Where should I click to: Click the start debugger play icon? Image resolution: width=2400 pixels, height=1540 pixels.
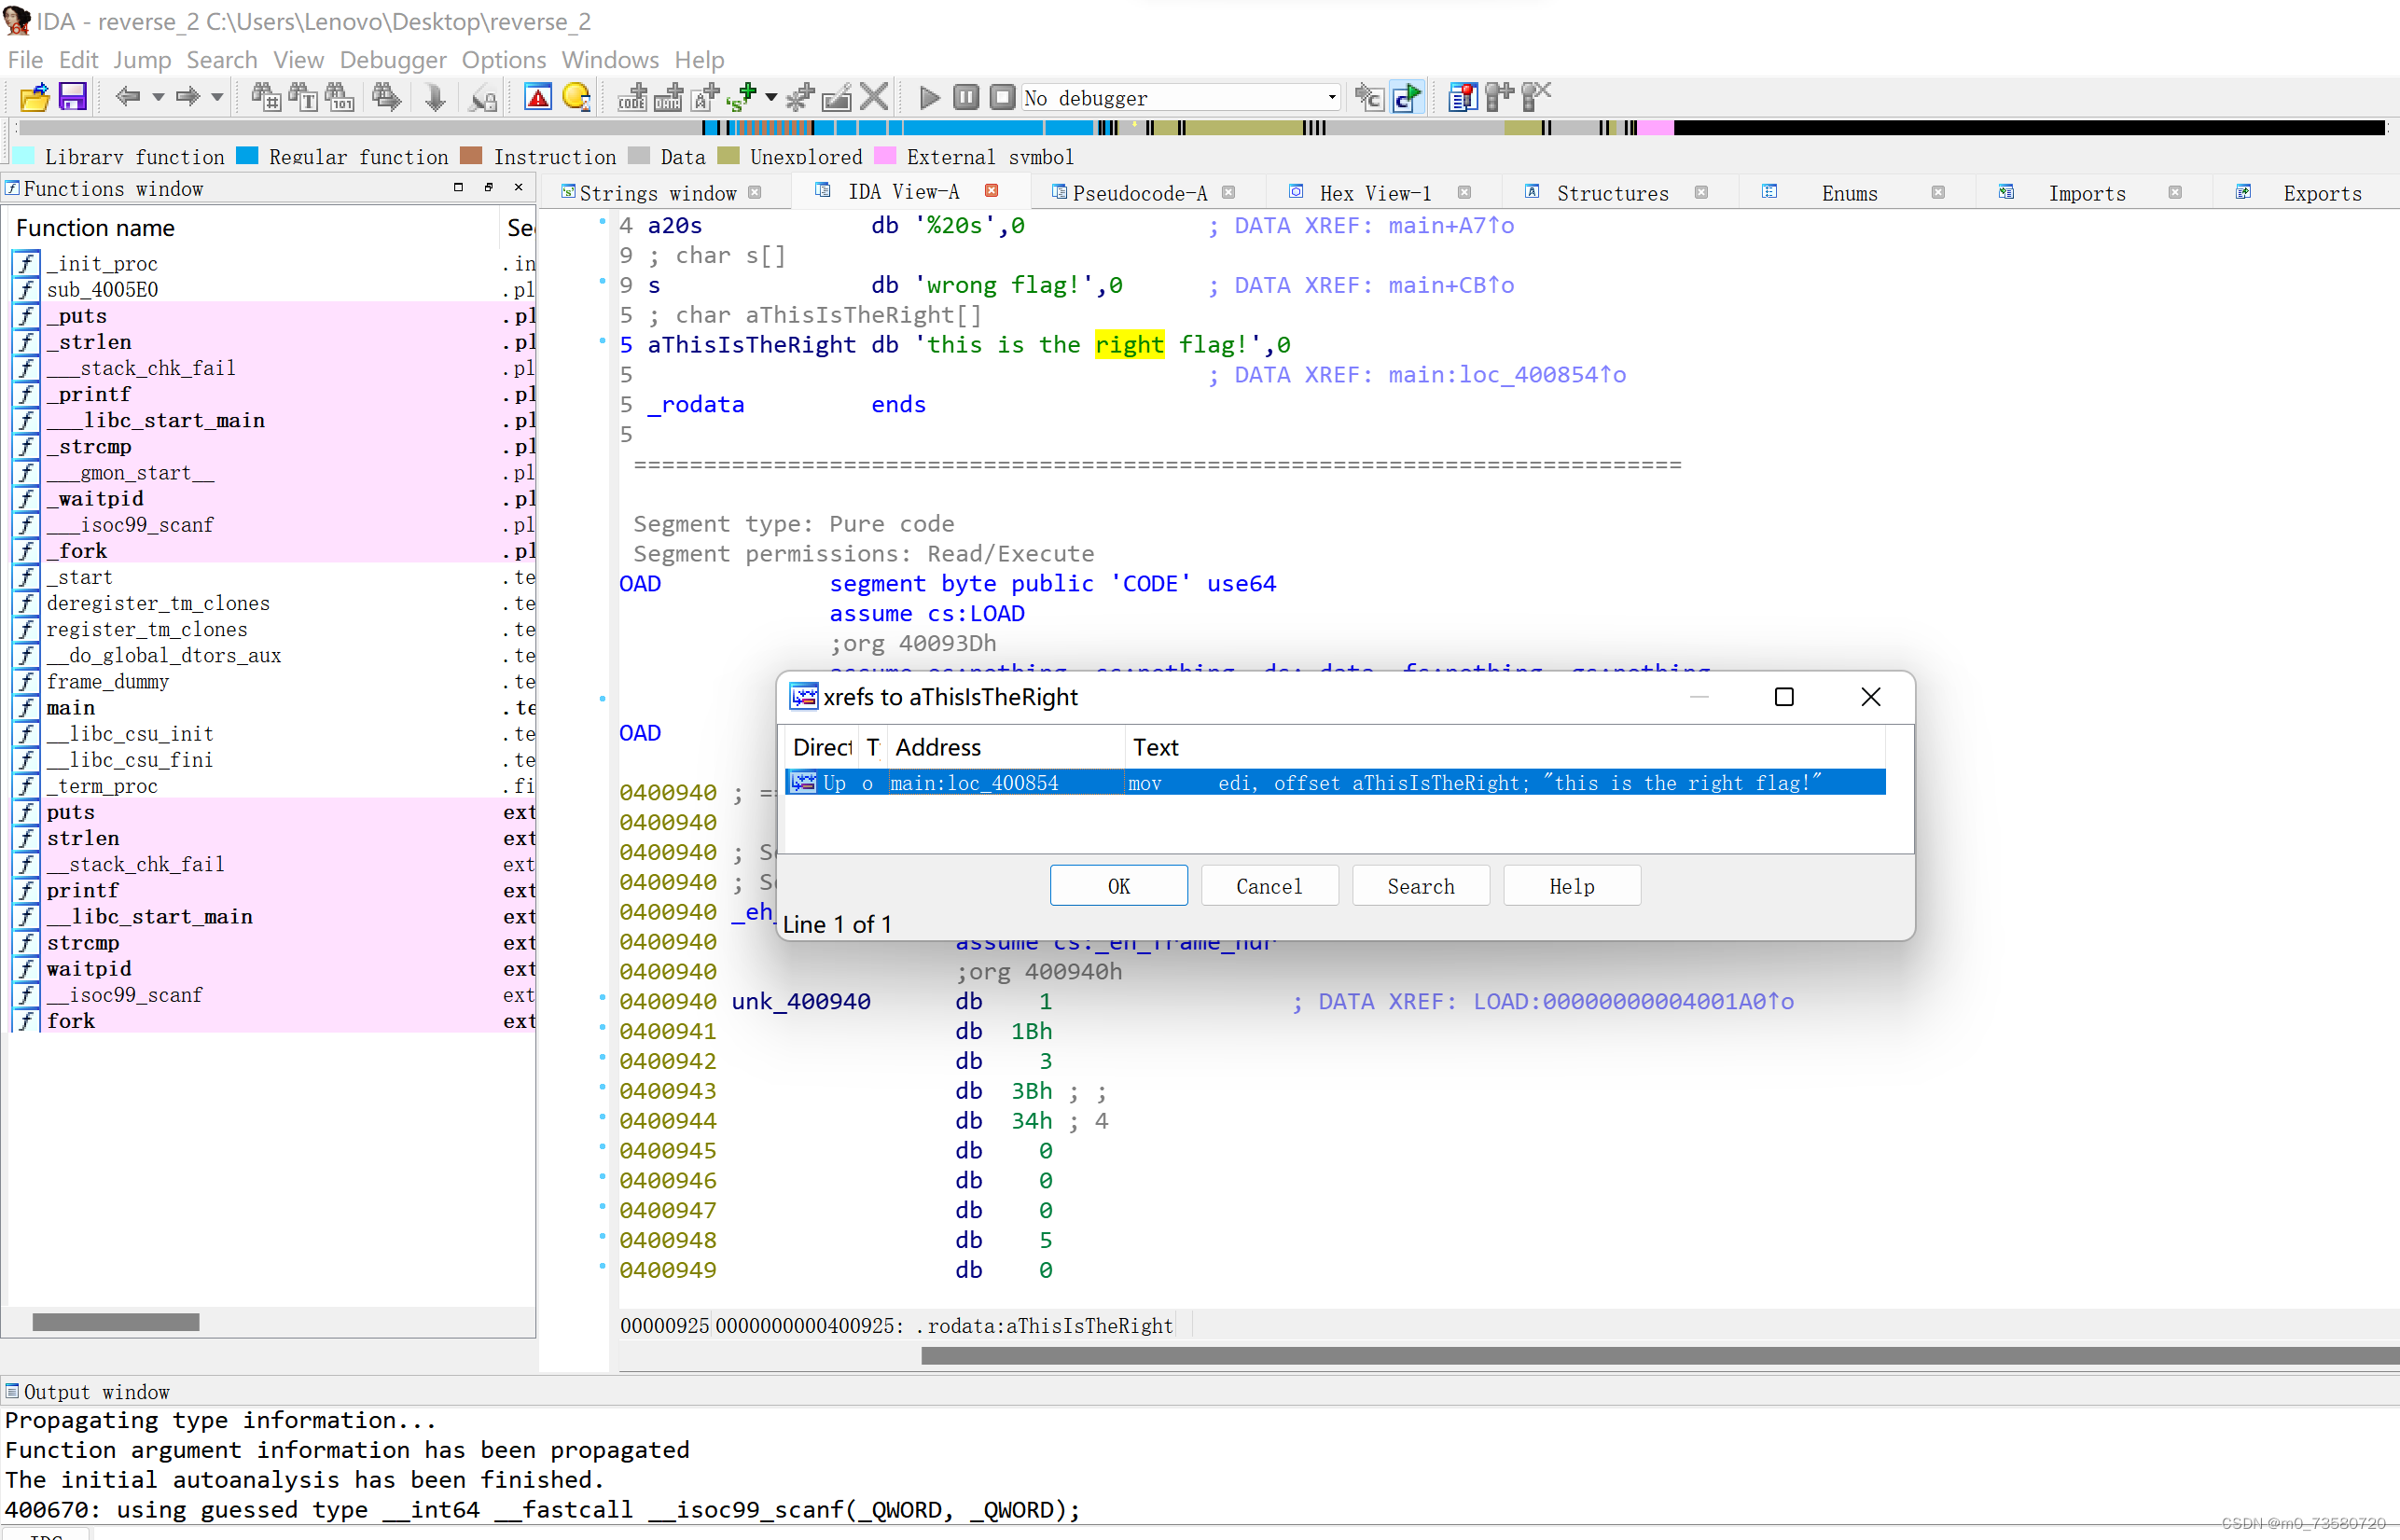pyautogui.click(x=929, y=97)
